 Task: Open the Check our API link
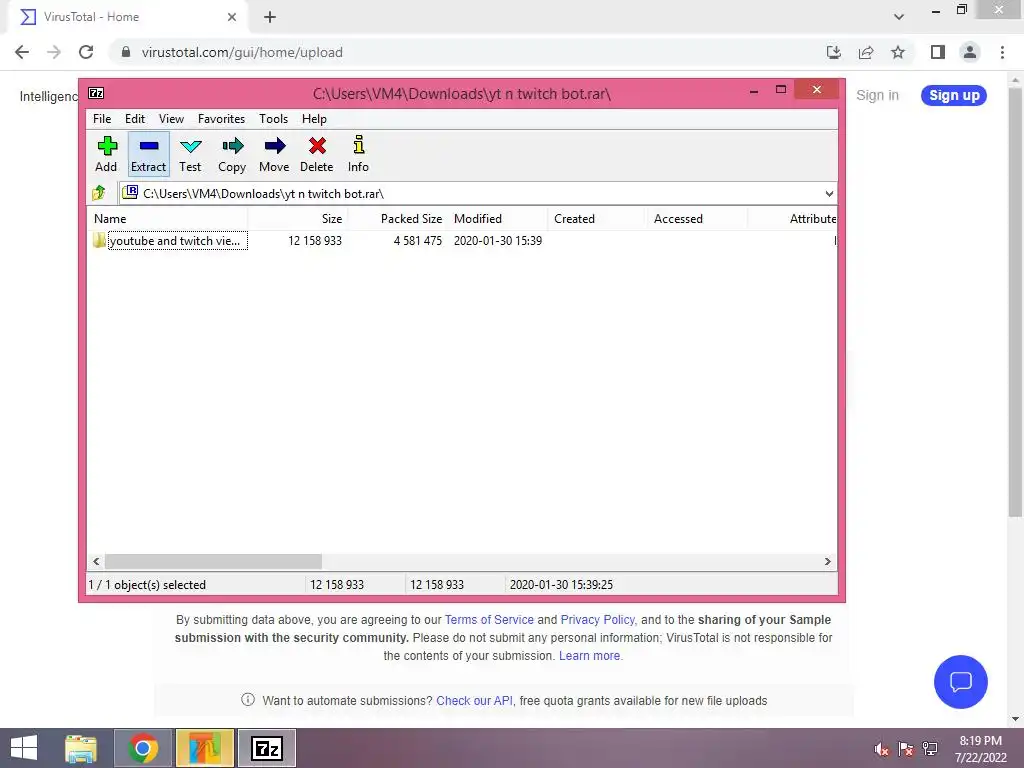click(x=474, y=701)
